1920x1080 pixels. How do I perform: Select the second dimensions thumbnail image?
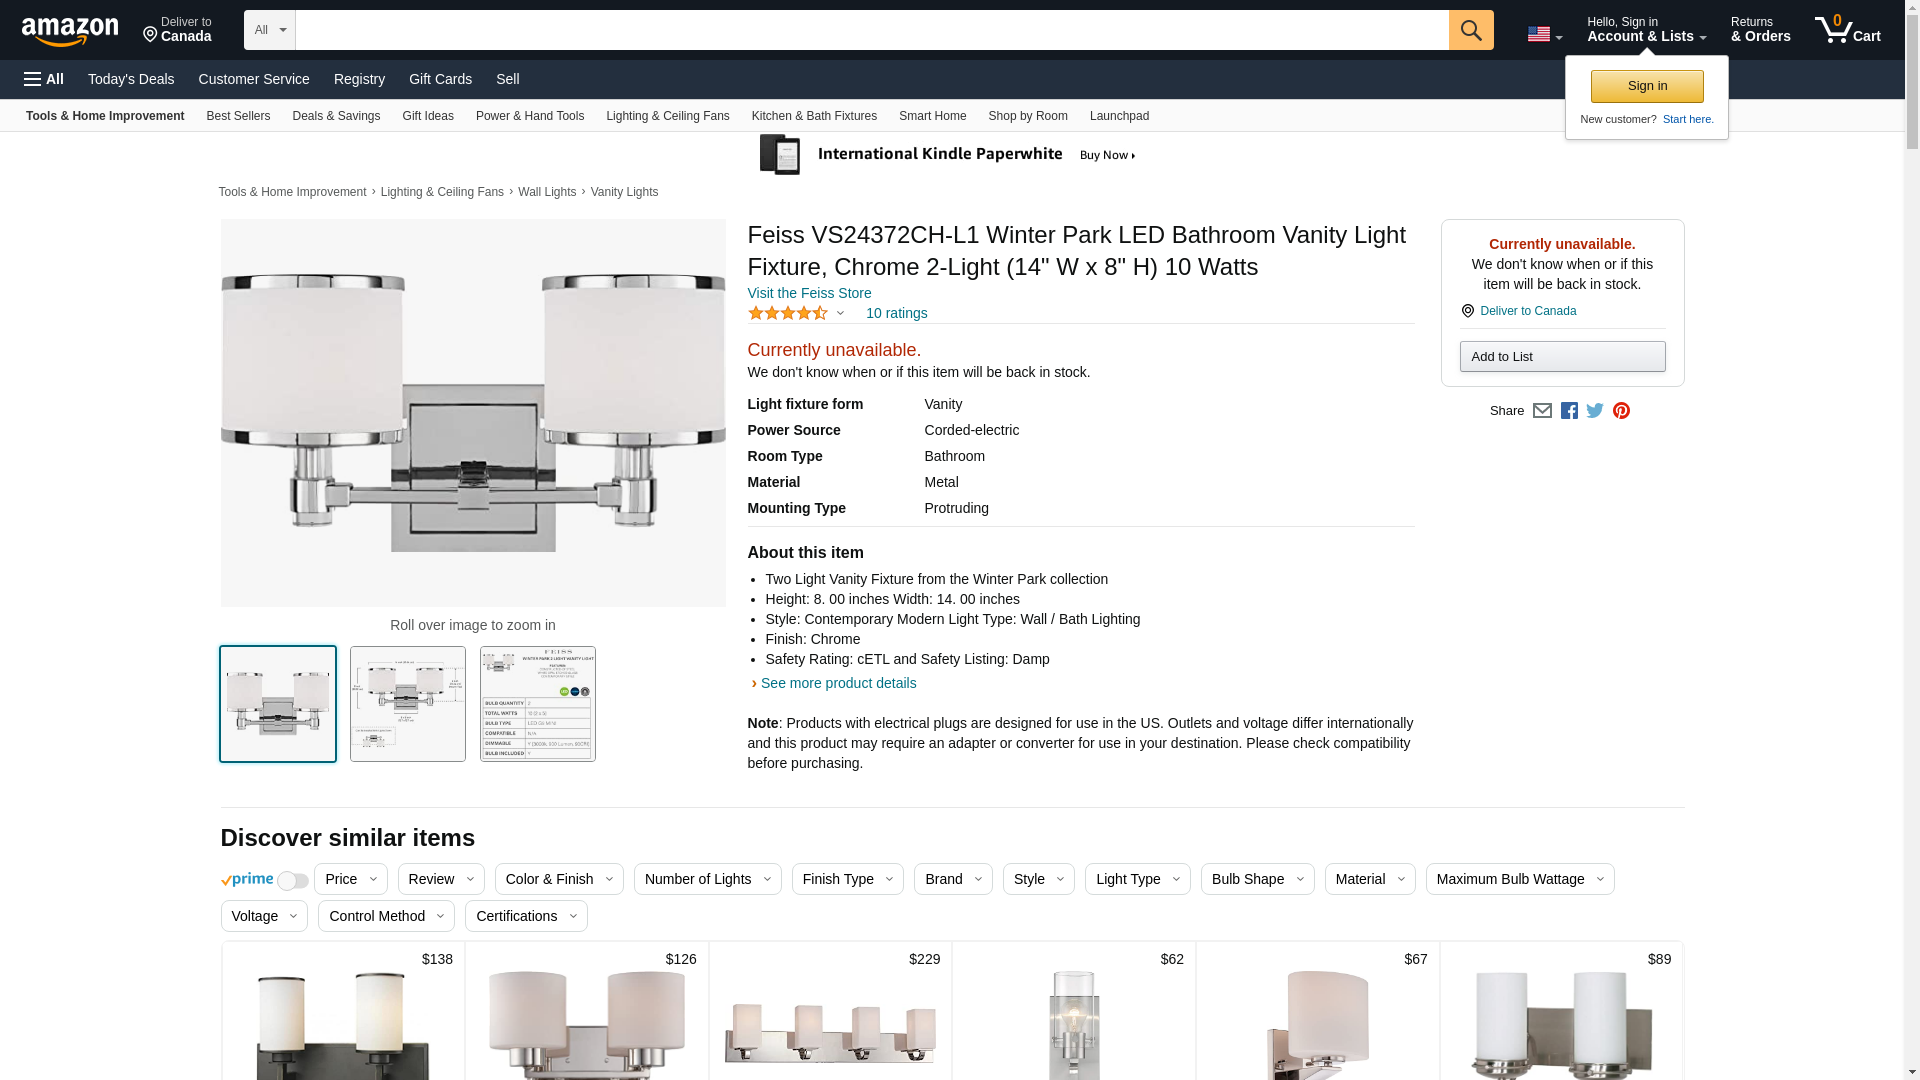click(407, 704)
